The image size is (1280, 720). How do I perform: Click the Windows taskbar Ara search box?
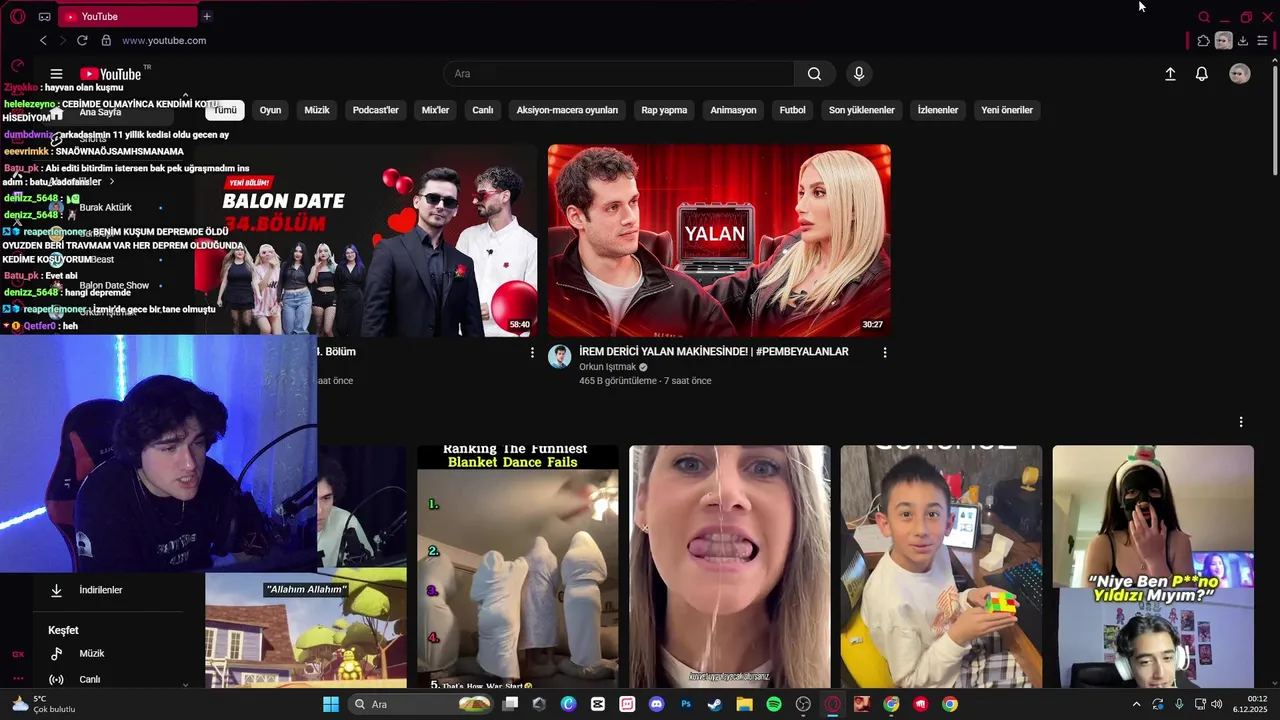422,704
